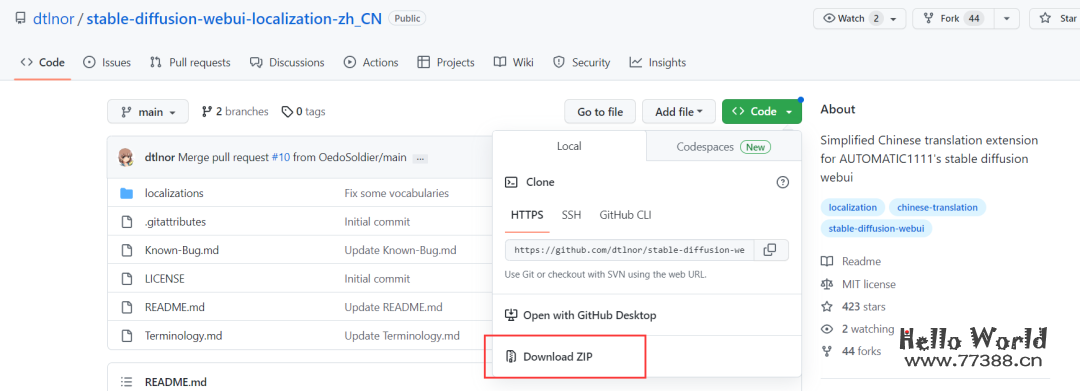
Task: Click the dtlnor owner link
Action: pyautogui.click(x=54, y=19)
